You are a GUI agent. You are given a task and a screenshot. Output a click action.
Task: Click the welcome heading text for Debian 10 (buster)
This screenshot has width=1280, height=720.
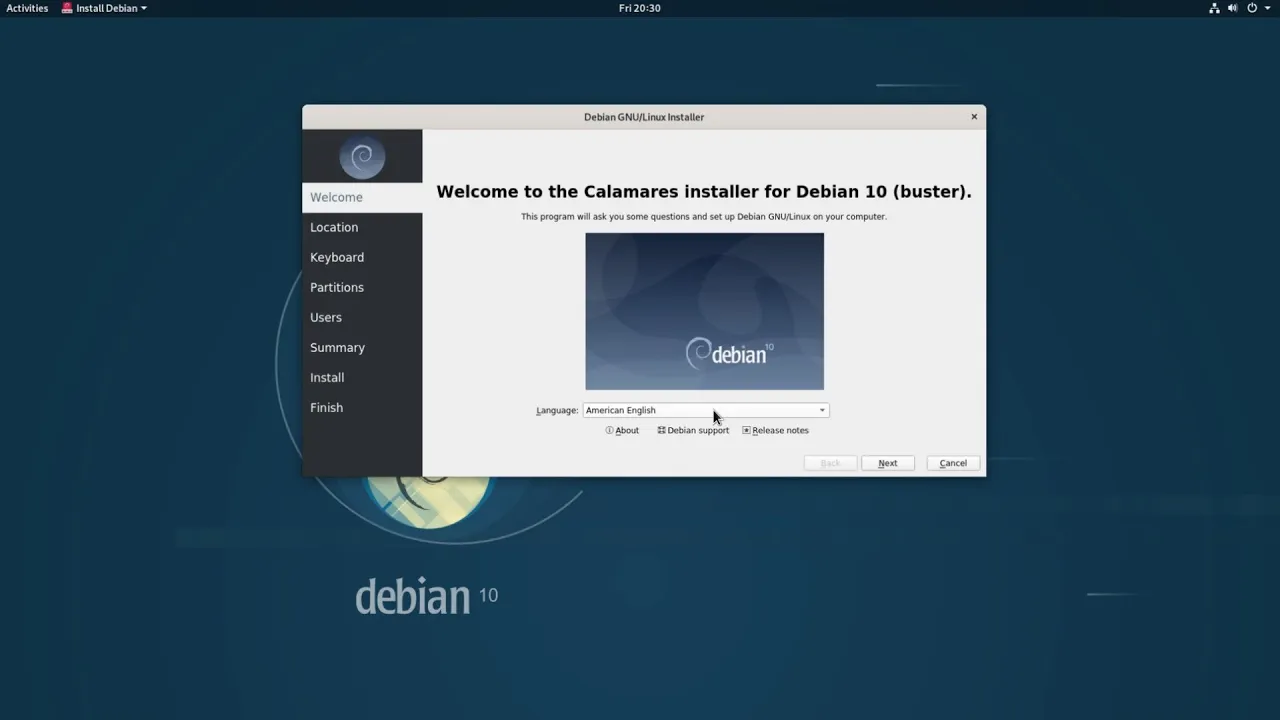[704, 191]
